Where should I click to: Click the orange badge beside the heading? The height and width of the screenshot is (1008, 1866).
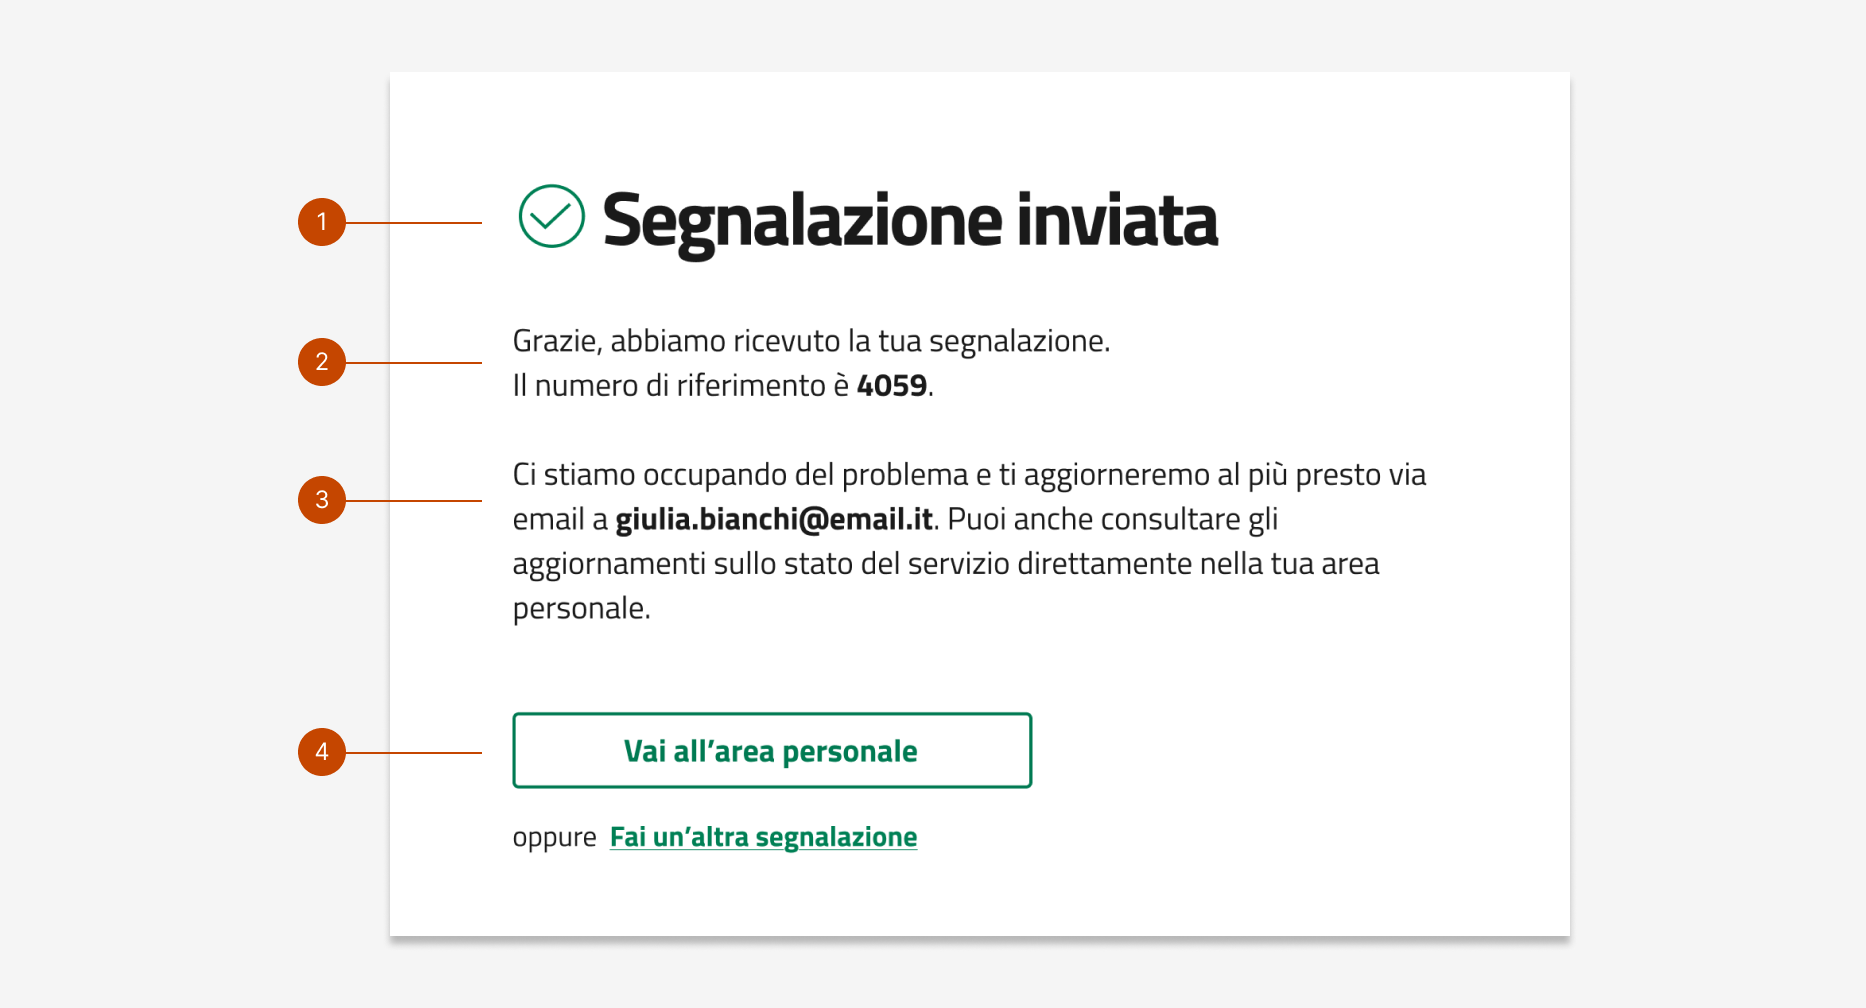[322, 221]
